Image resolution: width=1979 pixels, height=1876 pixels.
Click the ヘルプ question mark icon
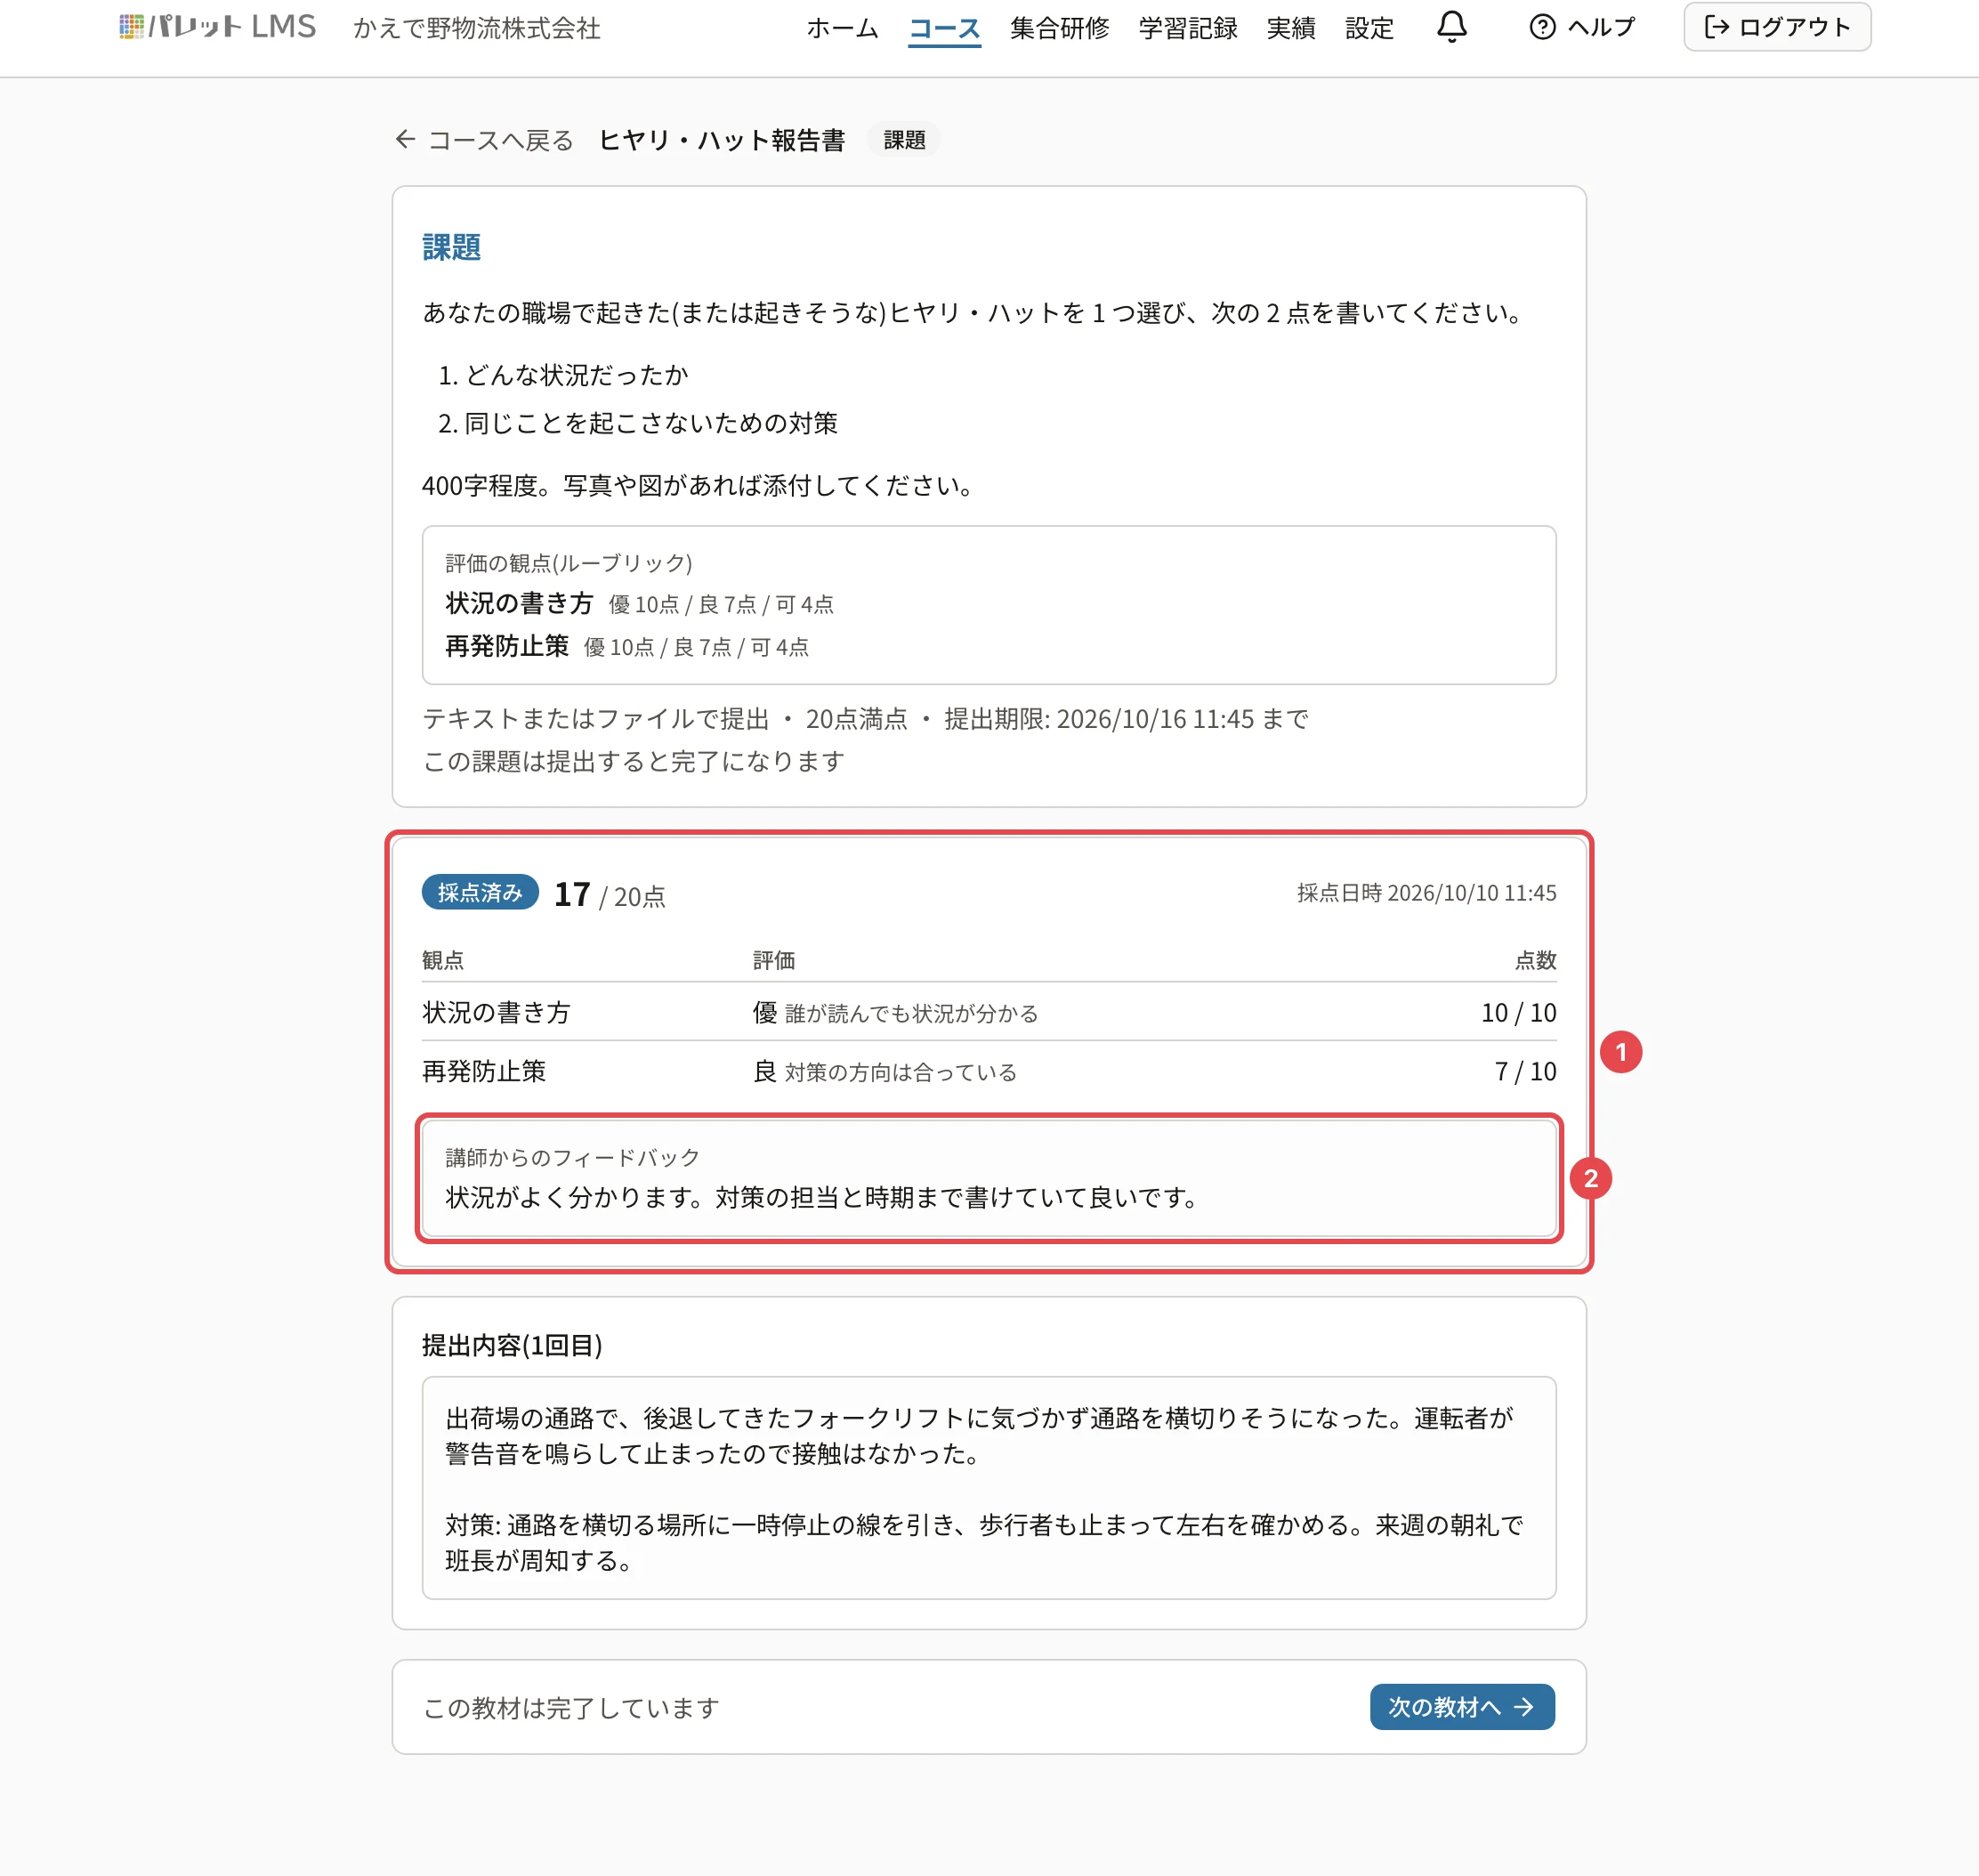(1542, 27)
